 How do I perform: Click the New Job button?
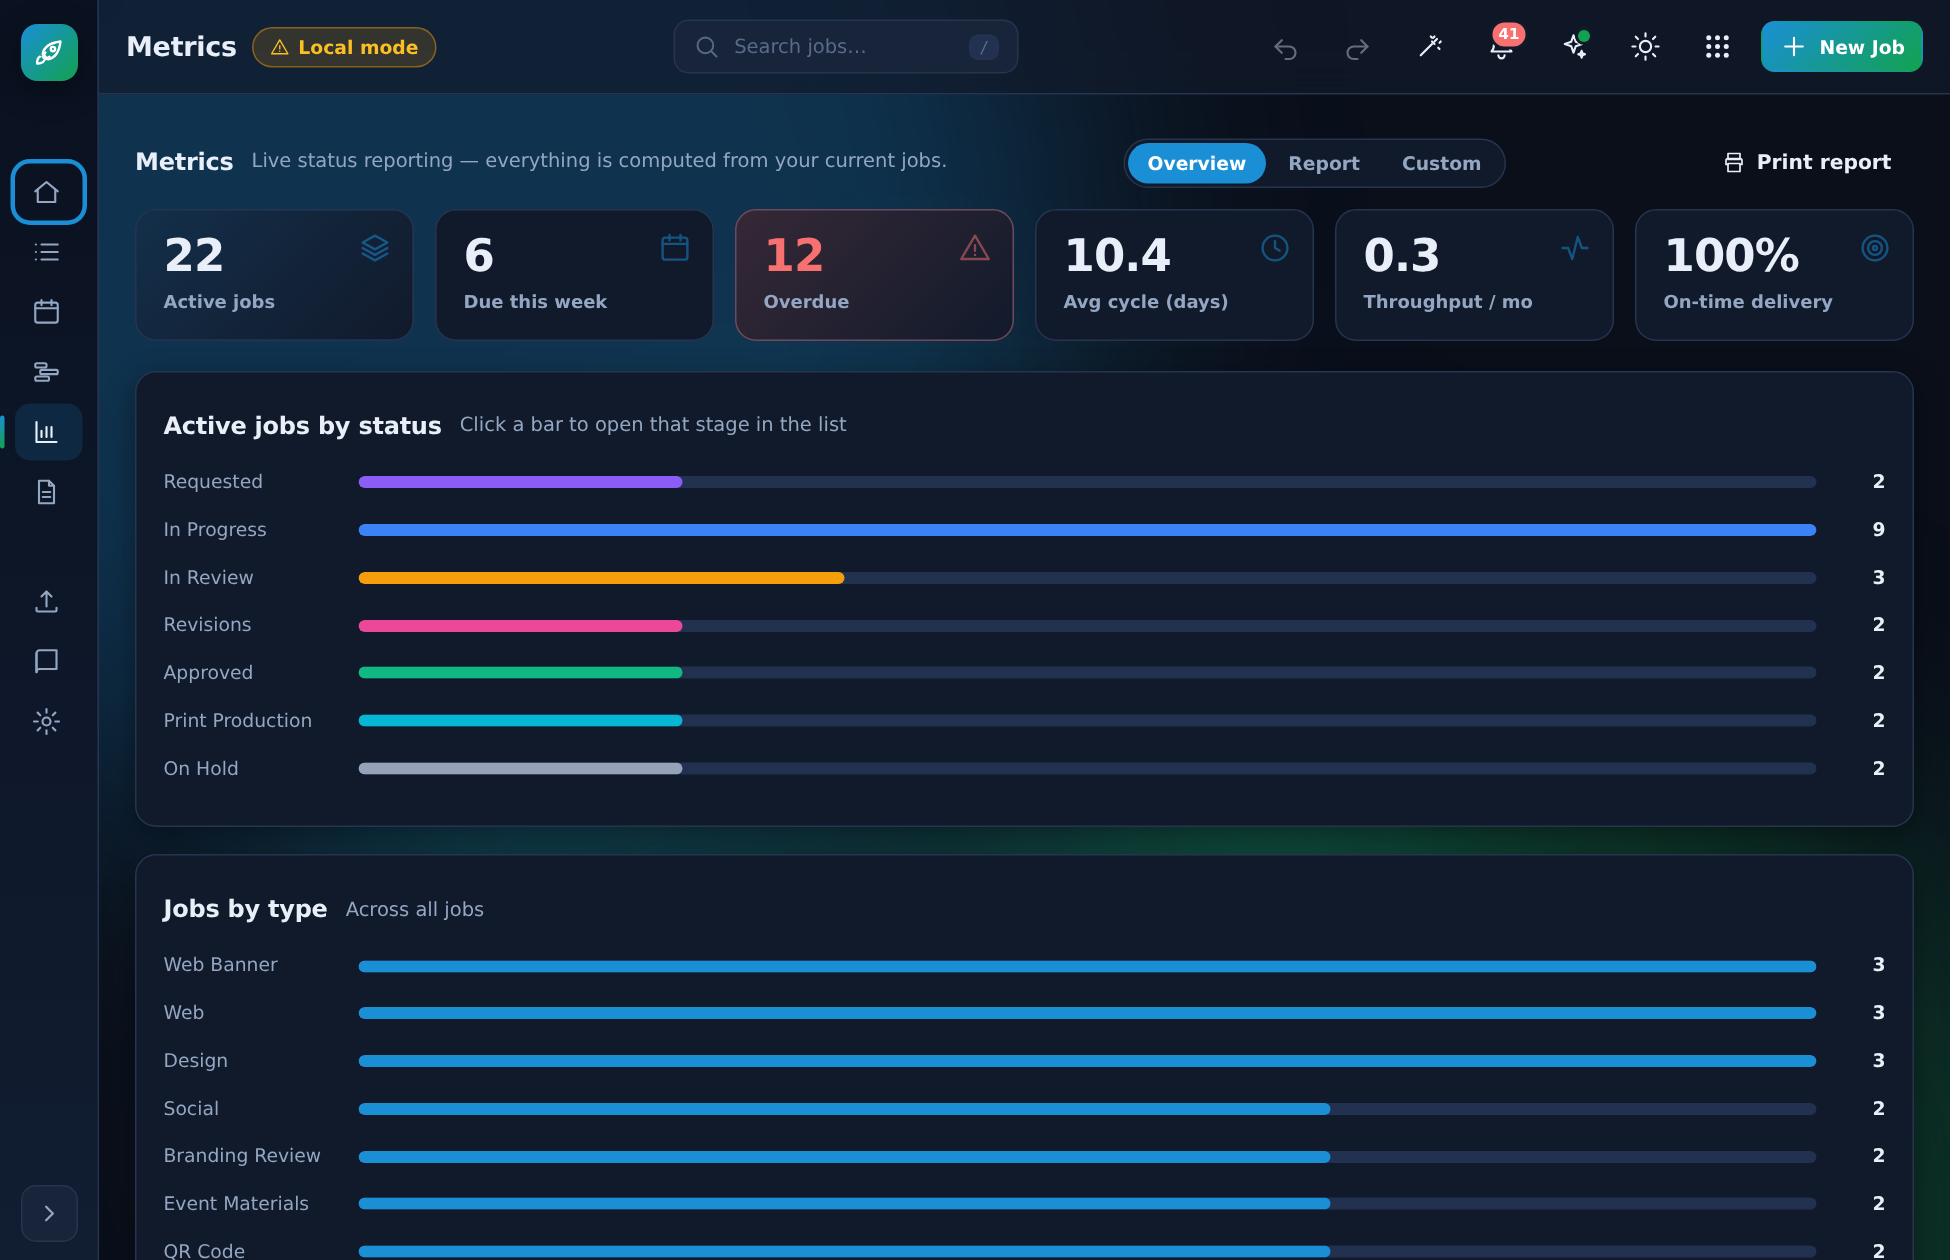click(1841, 47)
